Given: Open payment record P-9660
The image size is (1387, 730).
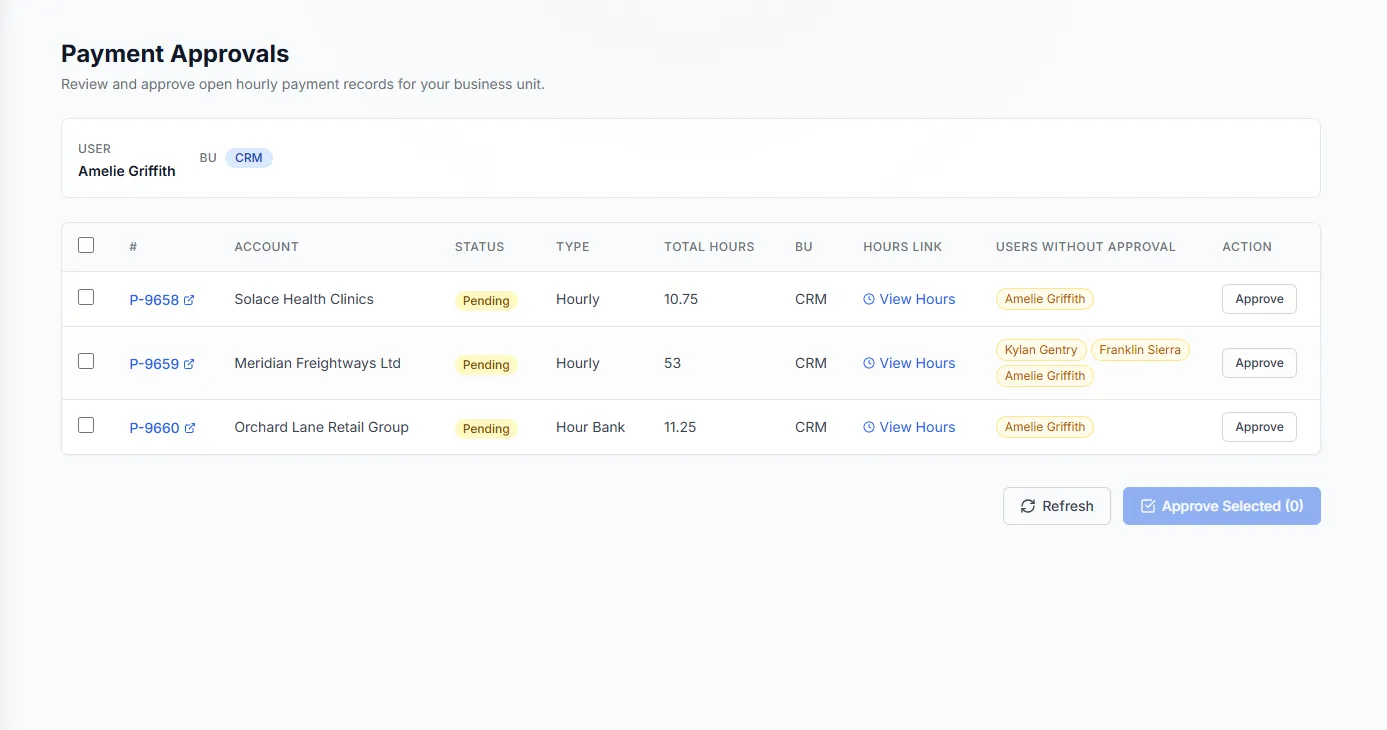Looking at the screenshot, I should [x=154, y=428].
